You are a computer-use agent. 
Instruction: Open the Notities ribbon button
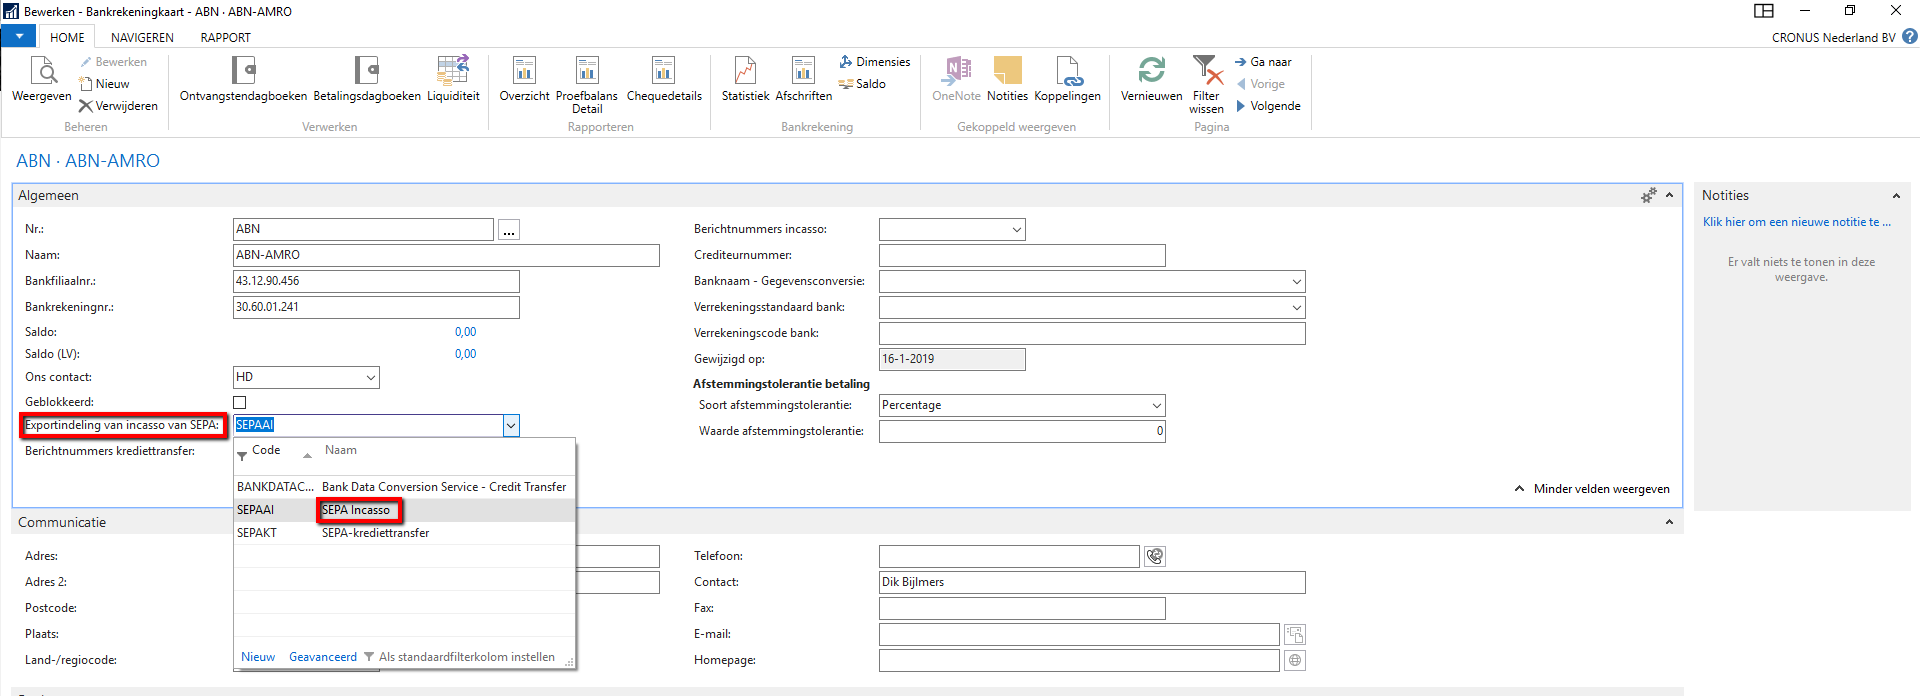click(1007, 80)
